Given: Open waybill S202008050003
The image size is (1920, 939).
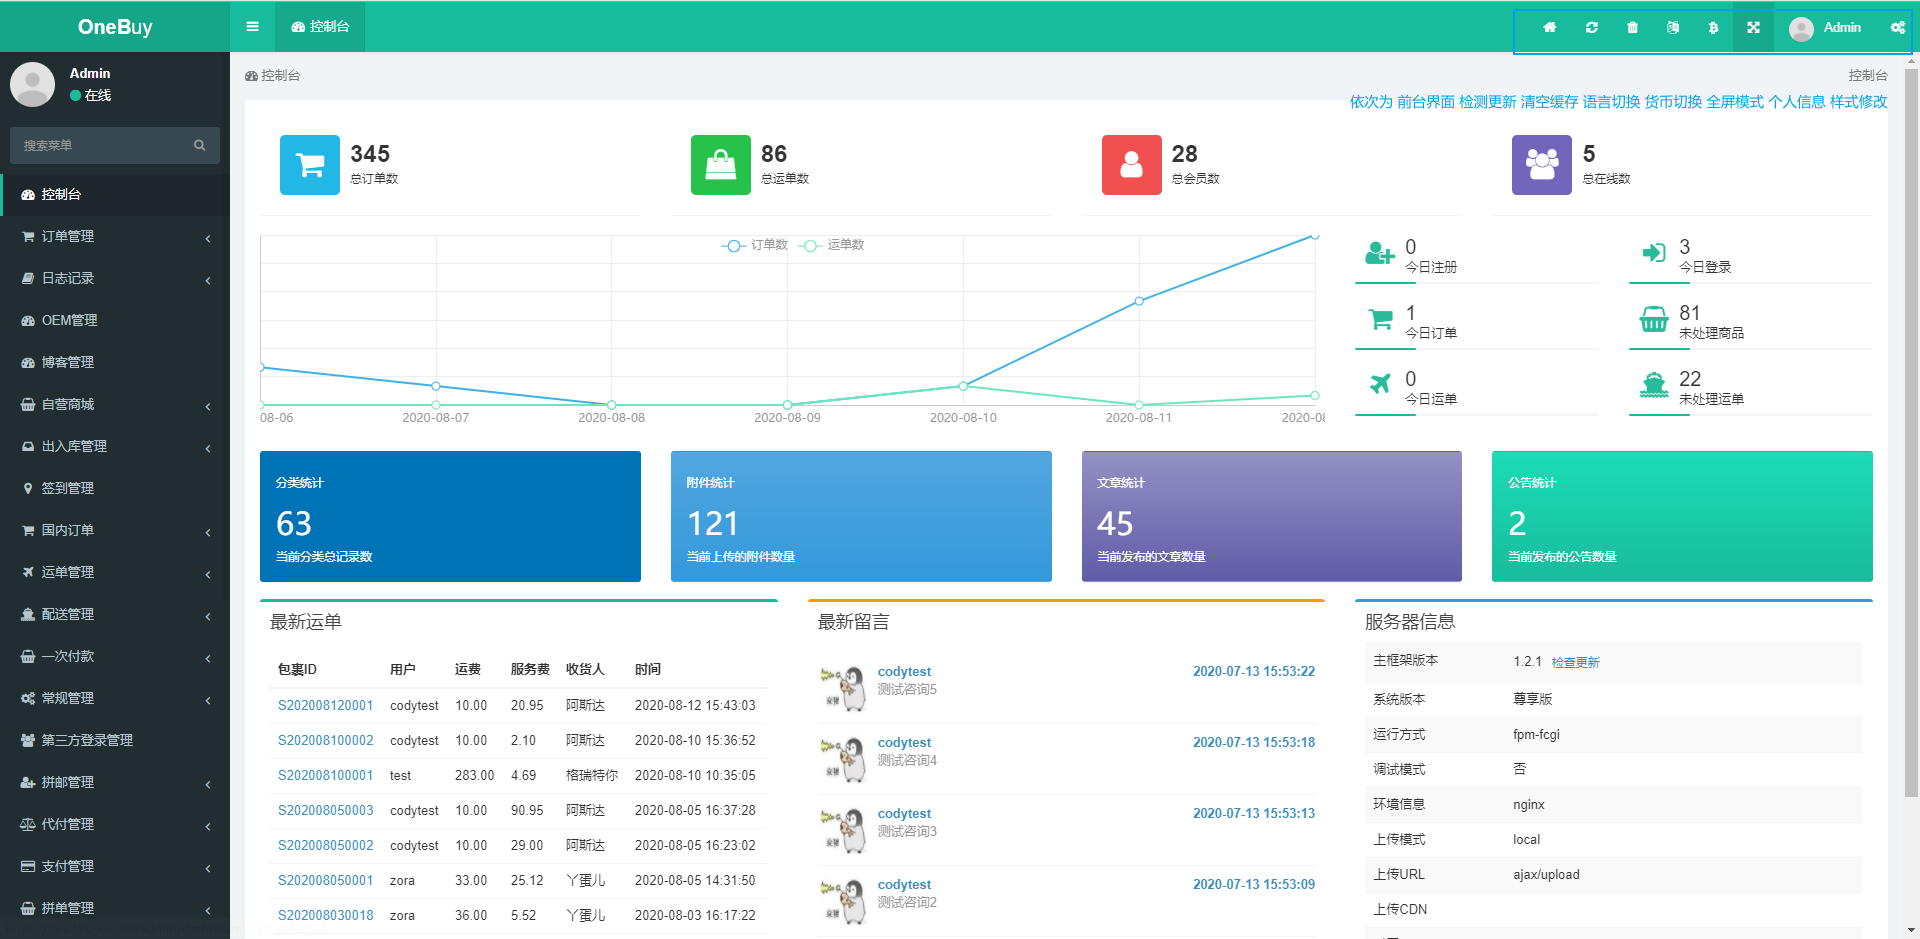Looking at the screenshot, I should click(x=325, y=811).
